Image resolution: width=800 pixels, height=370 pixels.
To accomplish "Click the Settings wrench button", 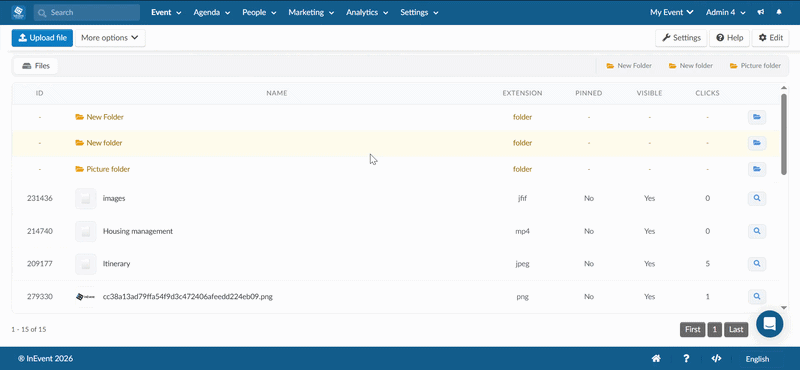I will pyautogui.click(x=681, y=38).
